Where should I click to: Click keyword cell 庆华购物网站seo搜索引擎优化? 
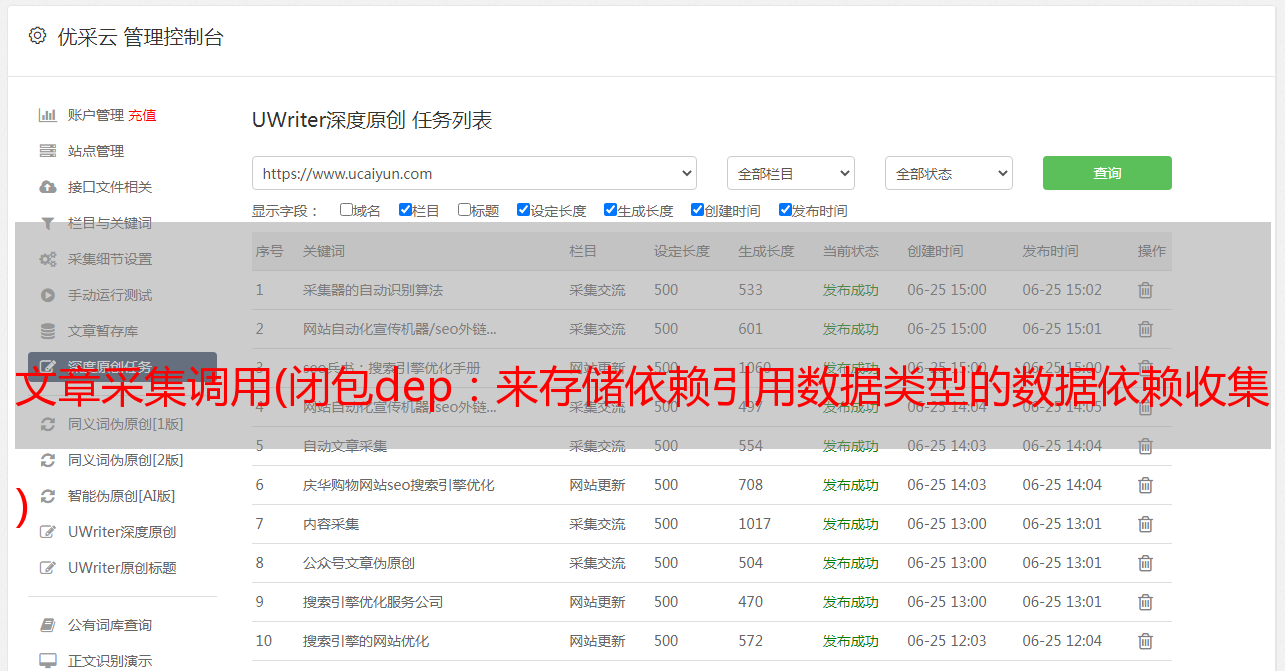[x=399, y=485]
